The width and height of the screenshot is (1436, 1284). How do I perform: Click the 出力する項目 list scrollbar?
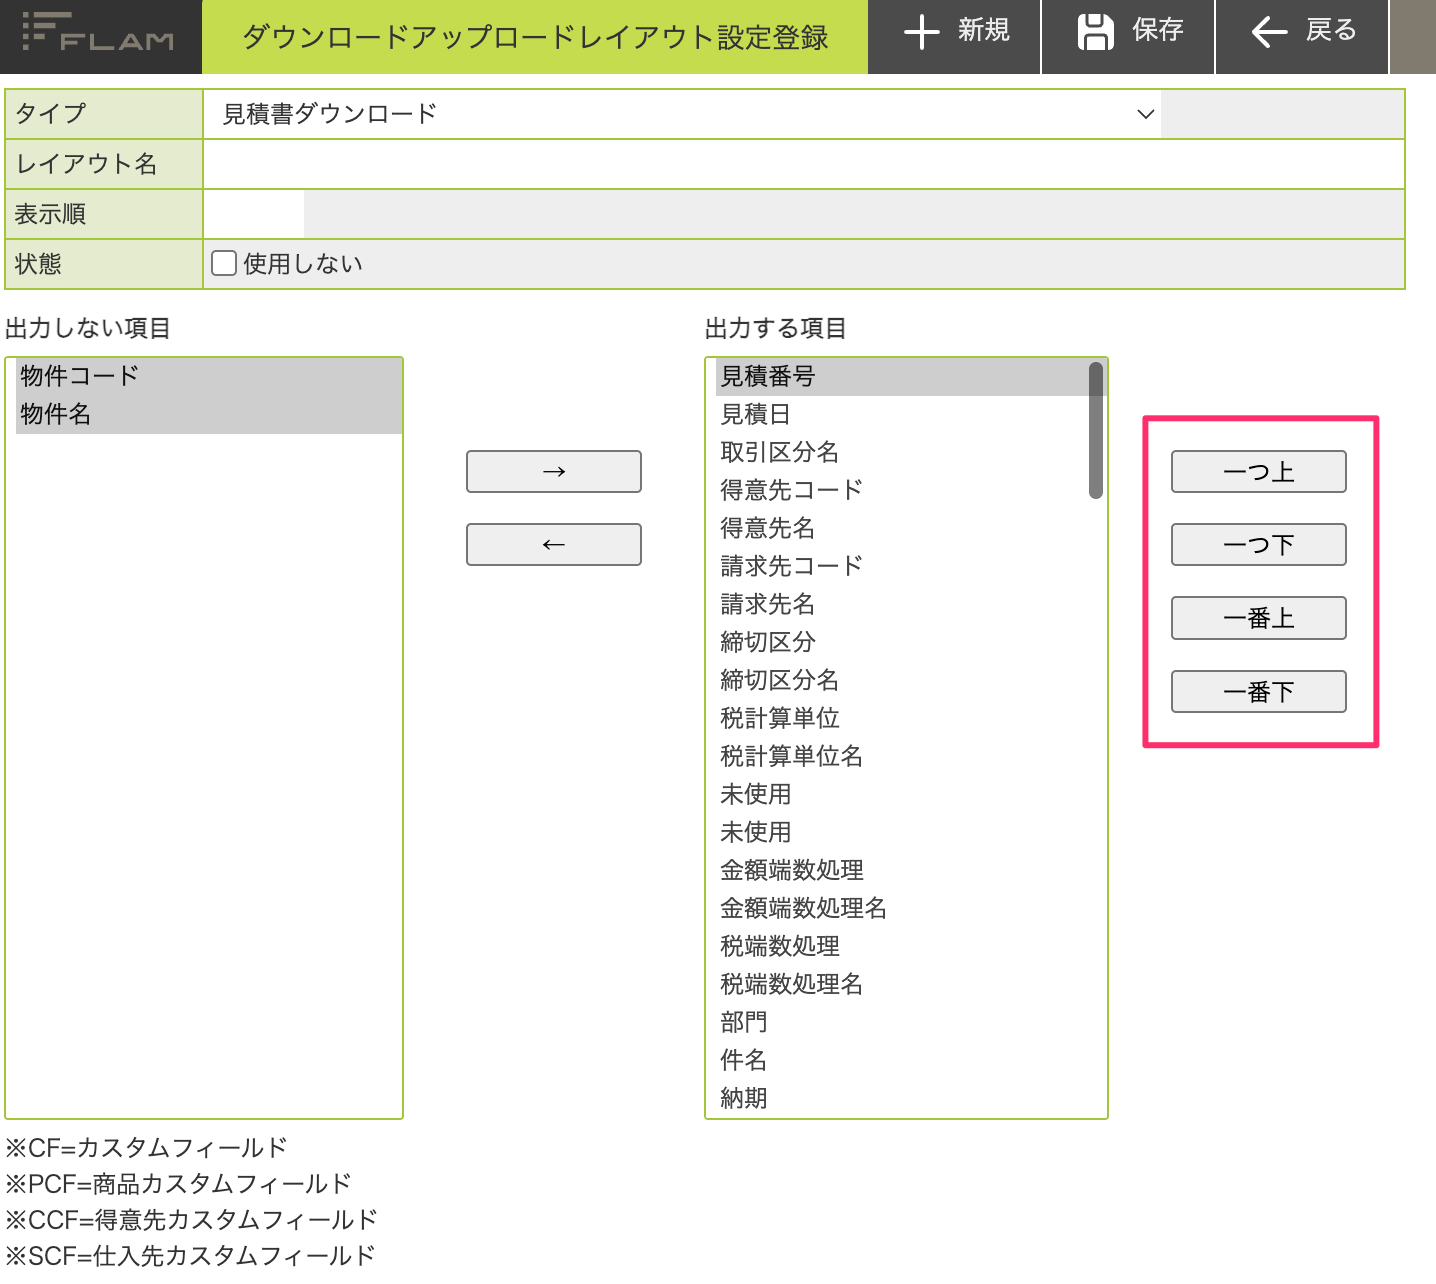[1096, 430]
